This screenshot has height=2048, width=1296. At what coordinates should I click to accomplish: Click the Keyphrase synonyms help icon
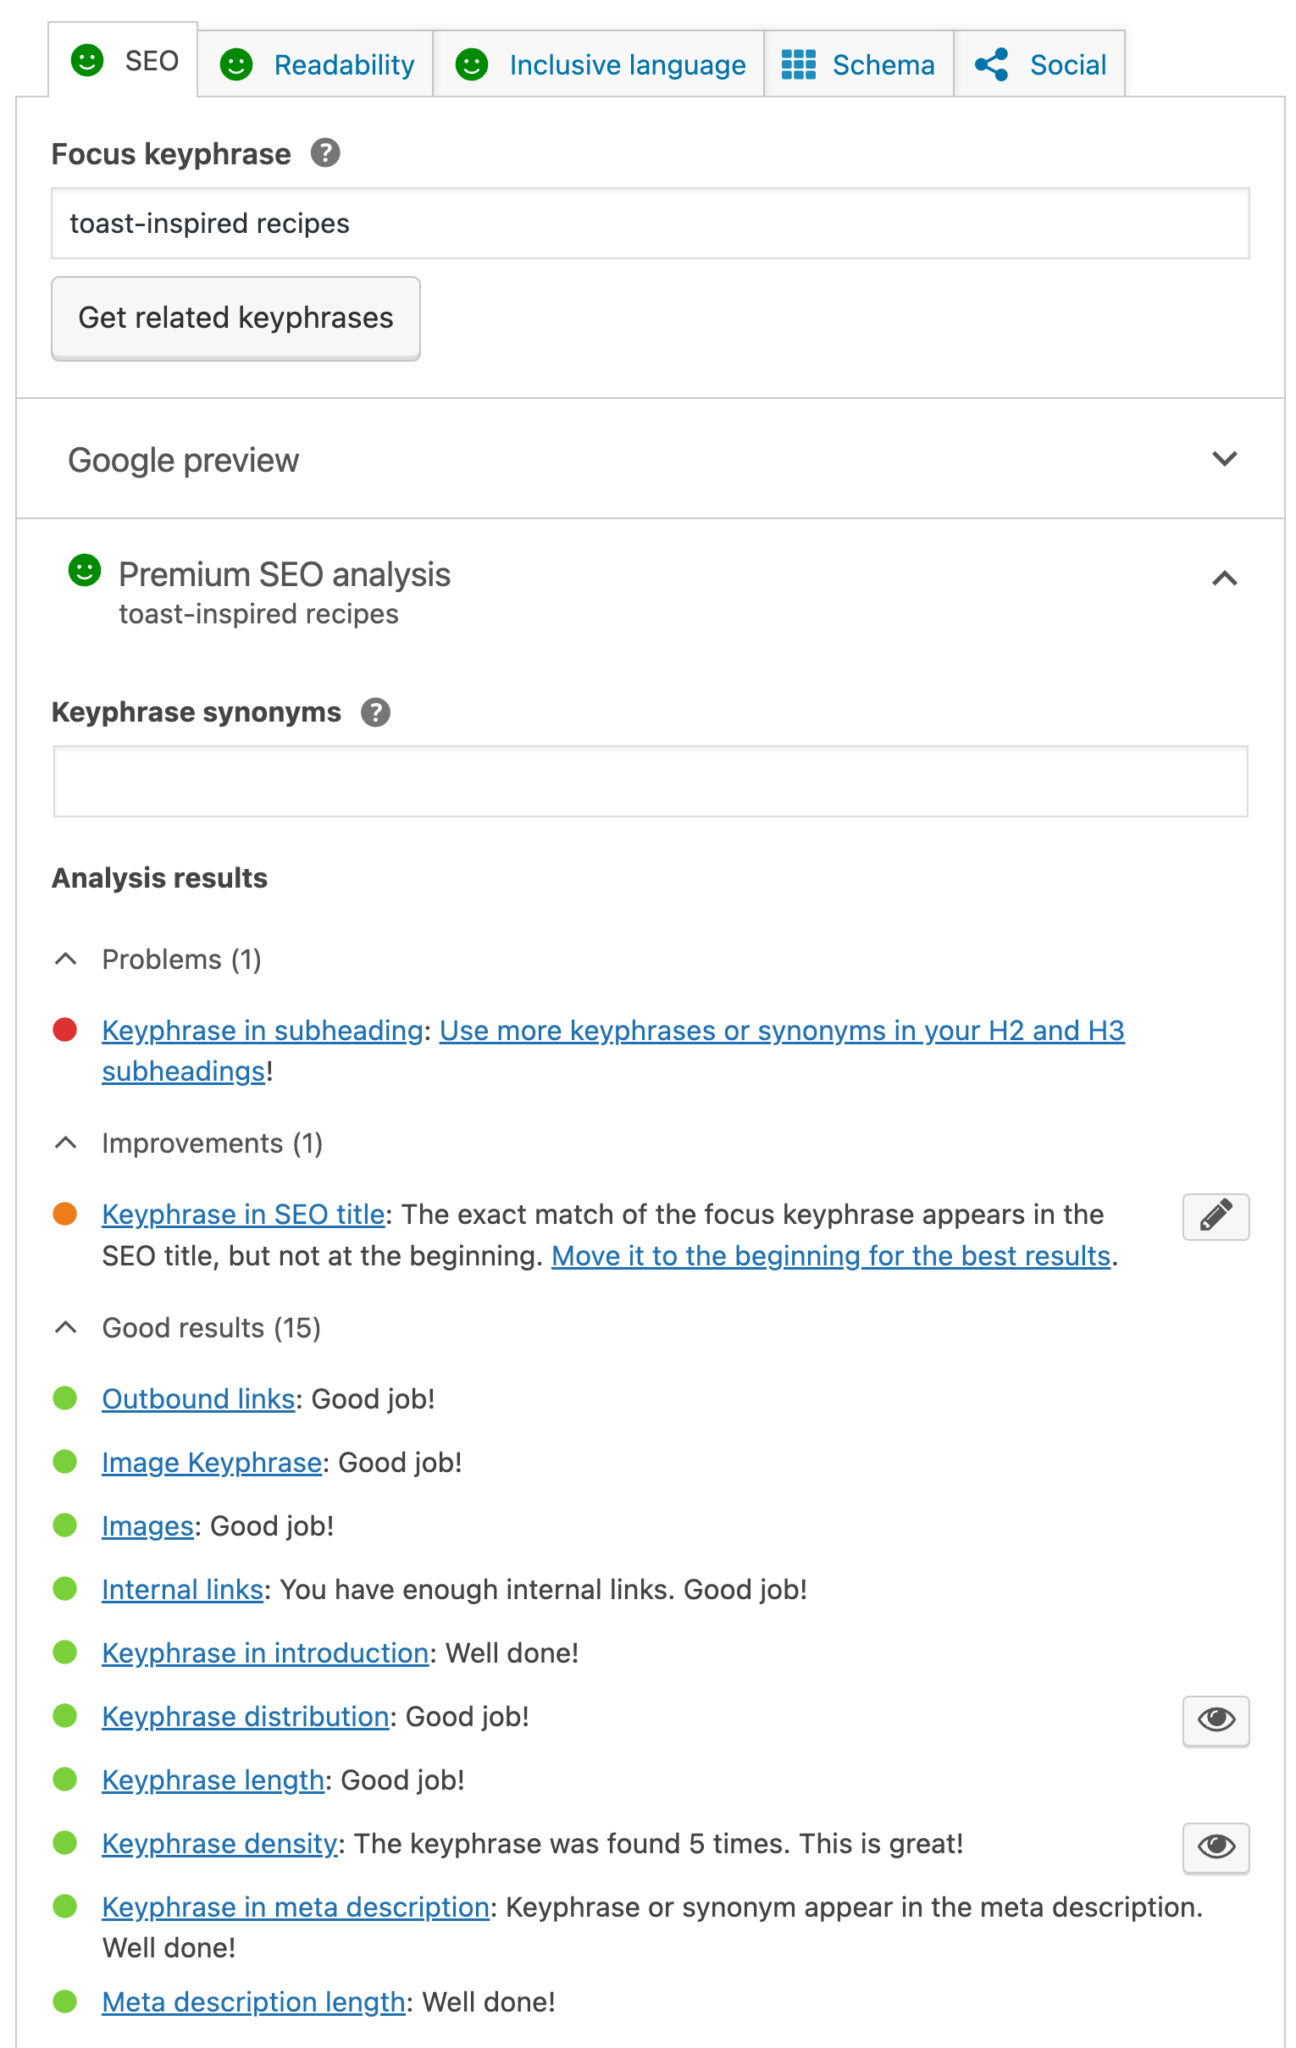pyautogui.click(x=376, y=713)
